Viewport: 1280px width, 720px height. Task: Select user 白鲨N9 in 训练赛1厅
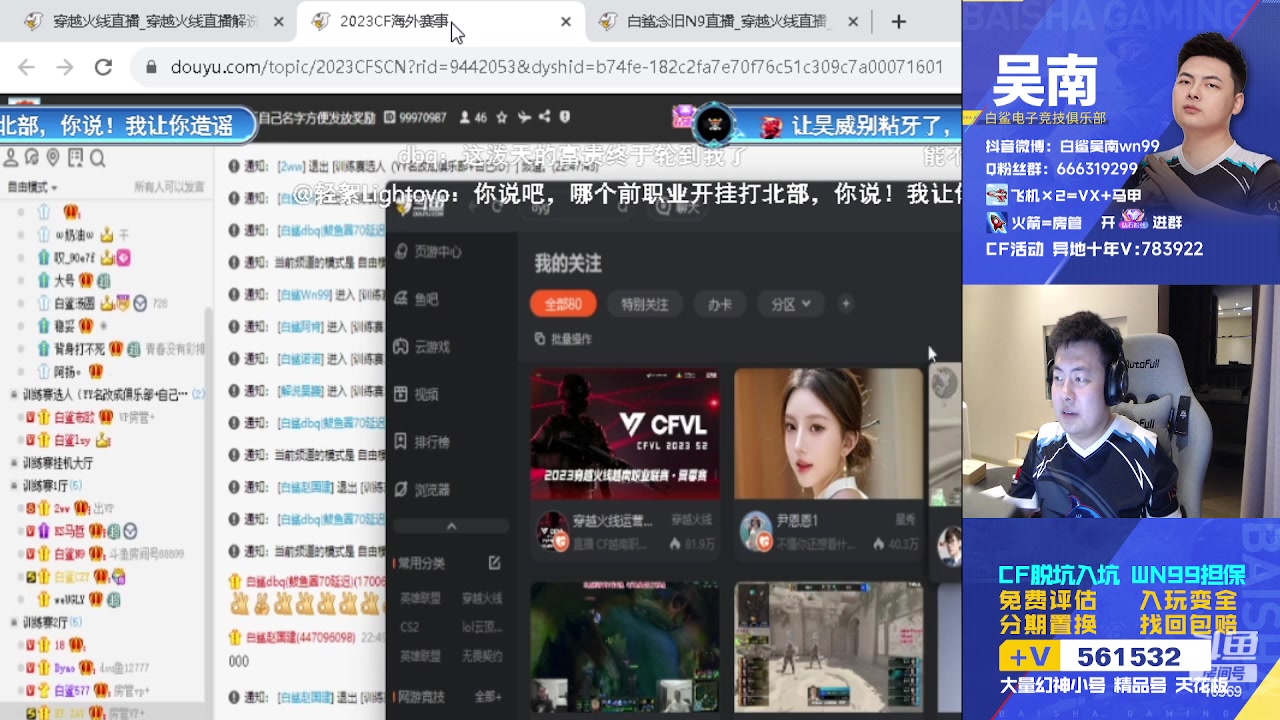click(x=70, y=554)
